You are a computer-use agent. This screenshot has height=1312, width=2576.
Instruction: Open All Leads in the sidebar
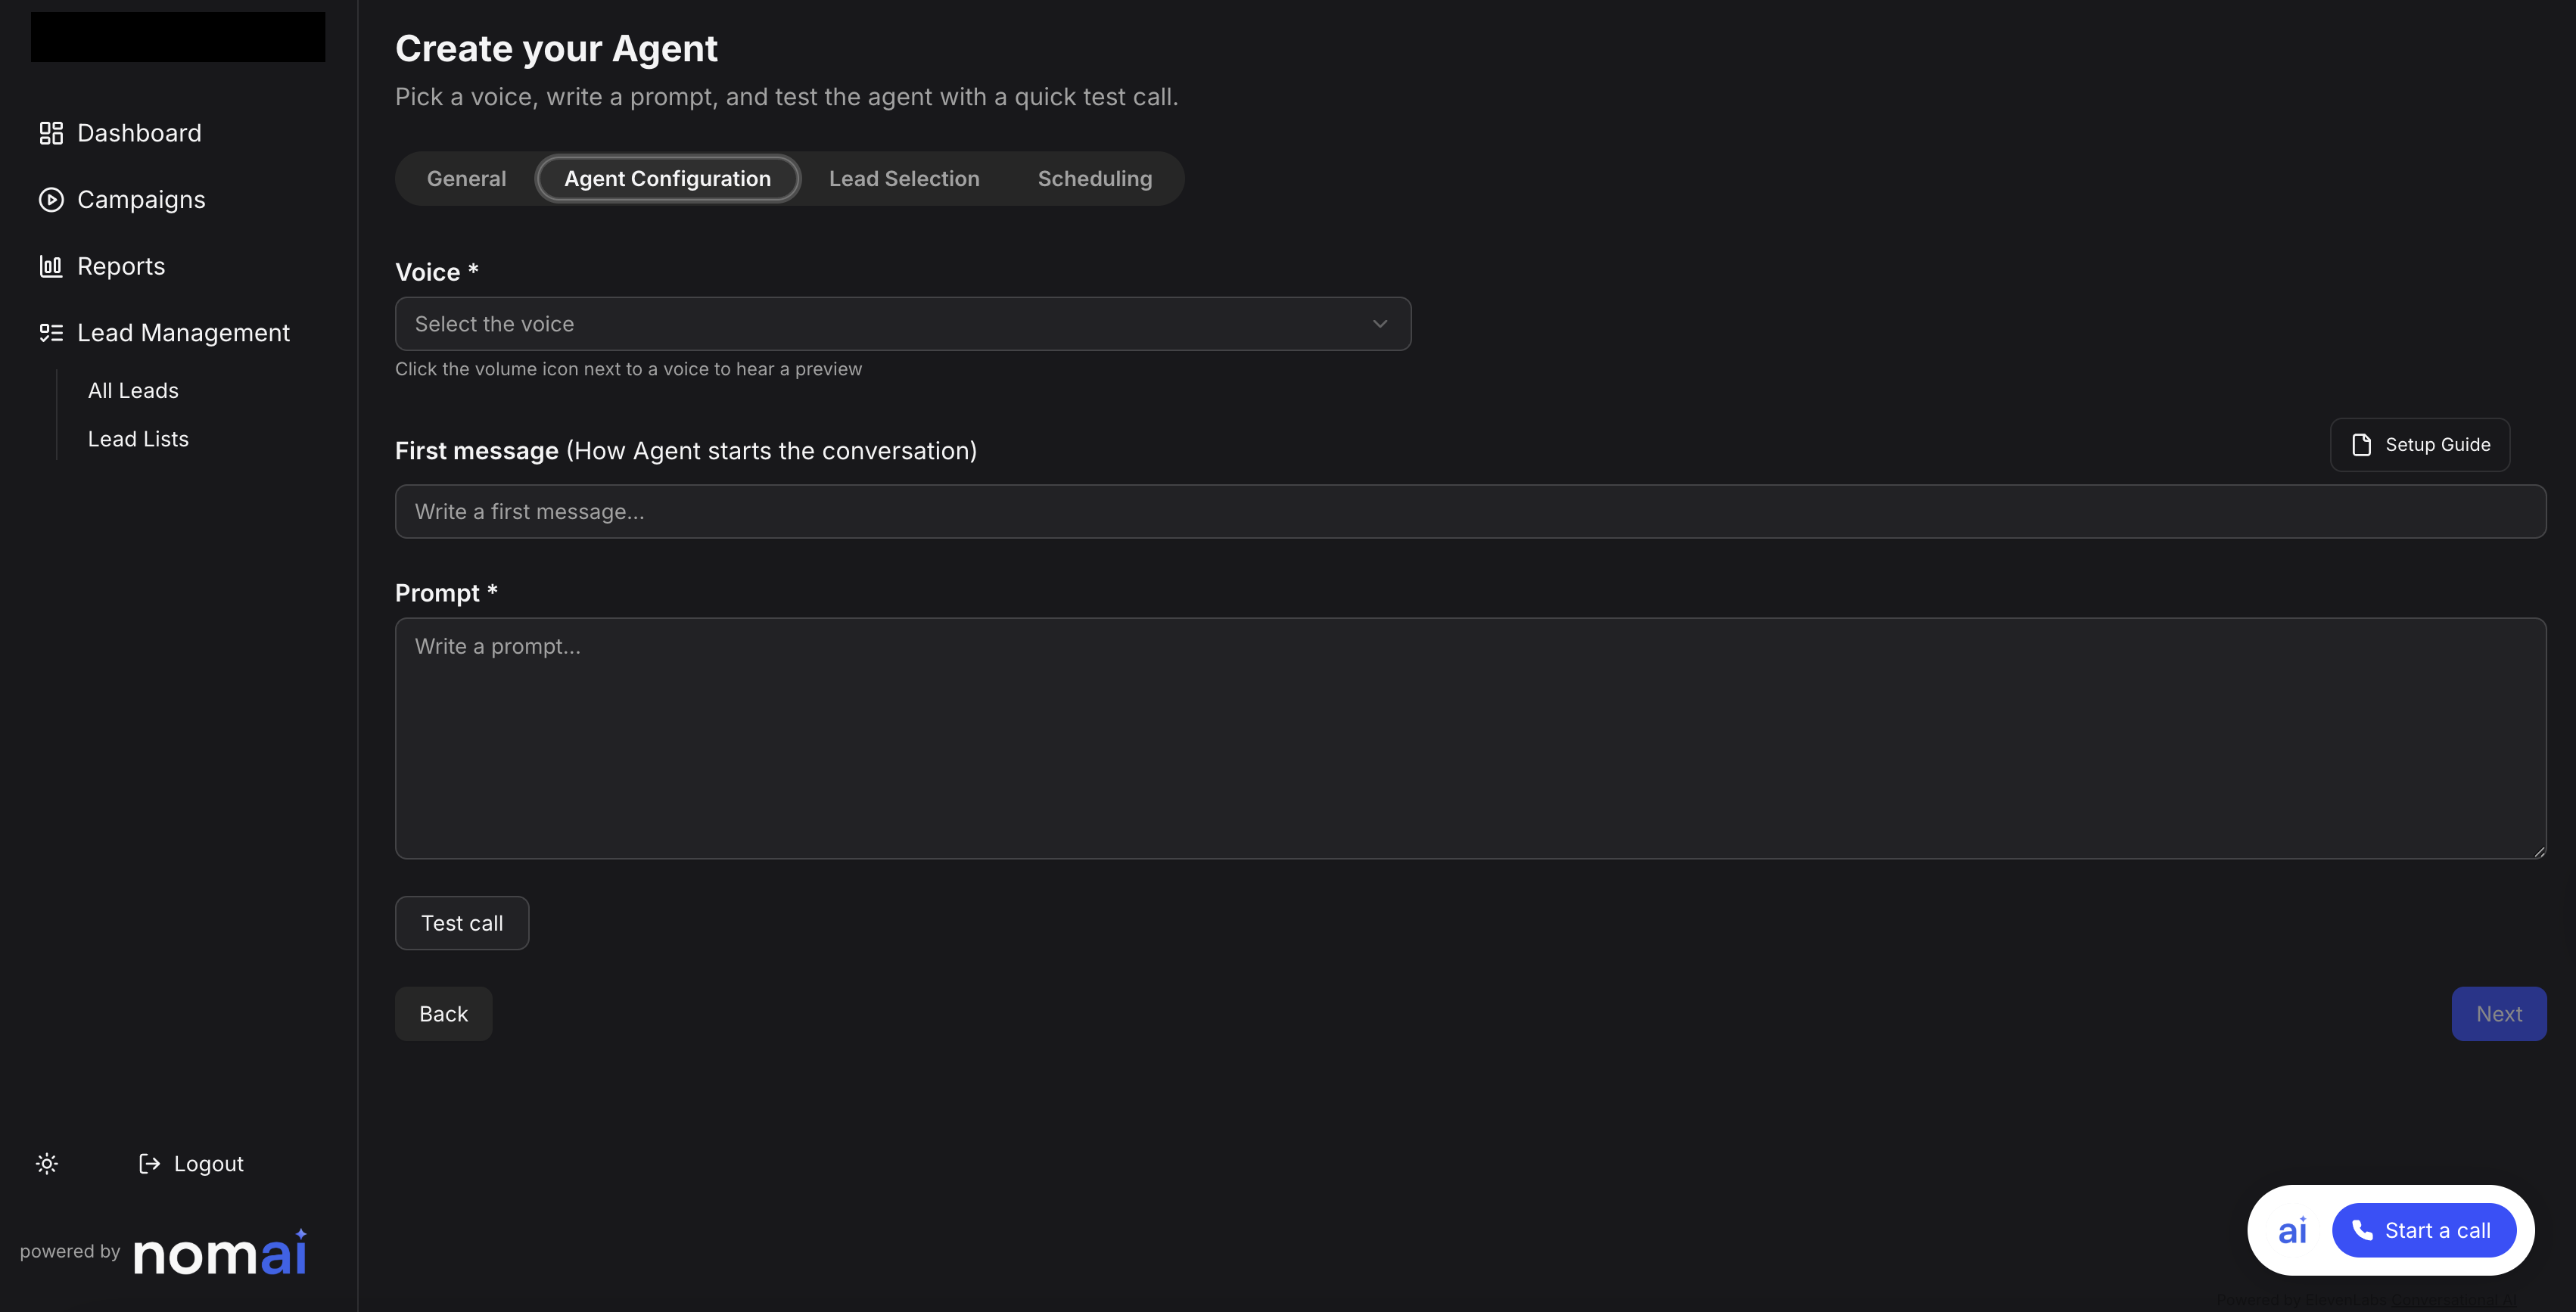tap(133, 391)
